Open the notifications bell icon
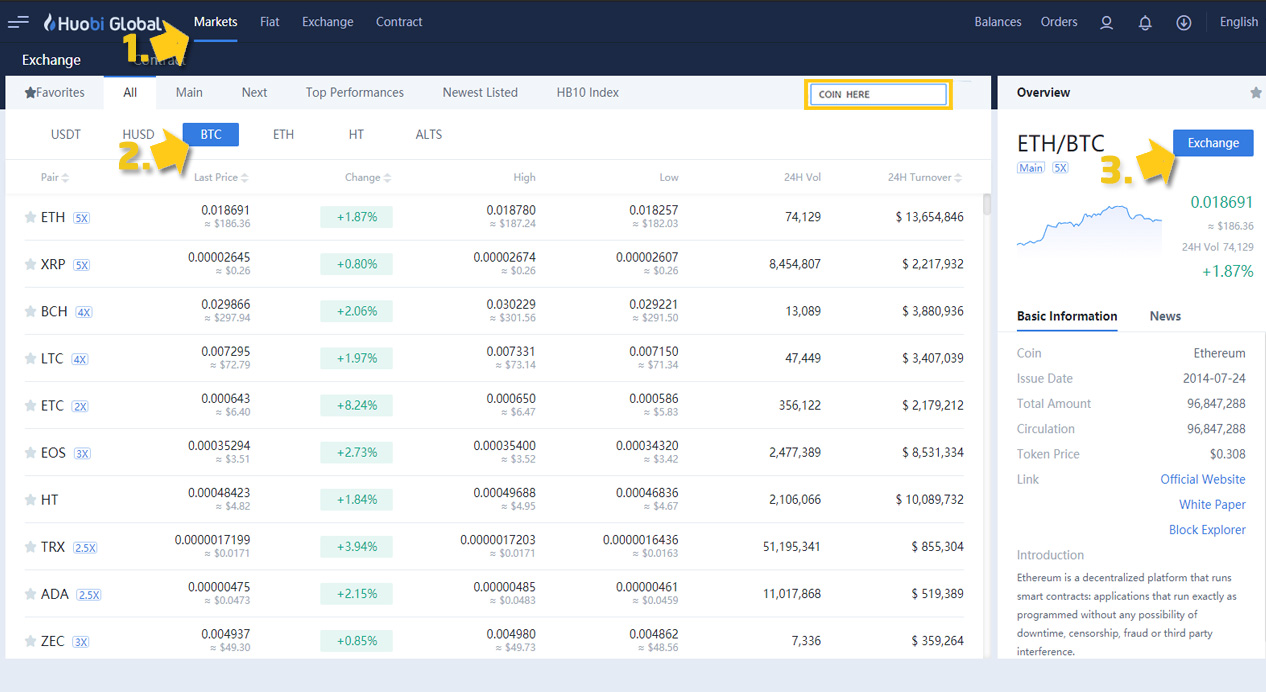Viewport: 1266px width, 692px height. (1145, 21)
